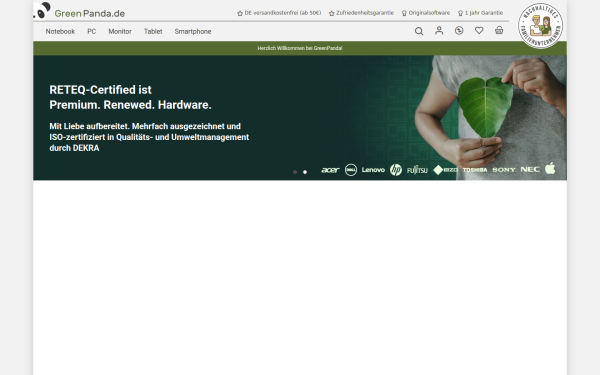The image size is (600, 375).
Task: Click the Apple brand logo
Action: [x=550, y=168]
